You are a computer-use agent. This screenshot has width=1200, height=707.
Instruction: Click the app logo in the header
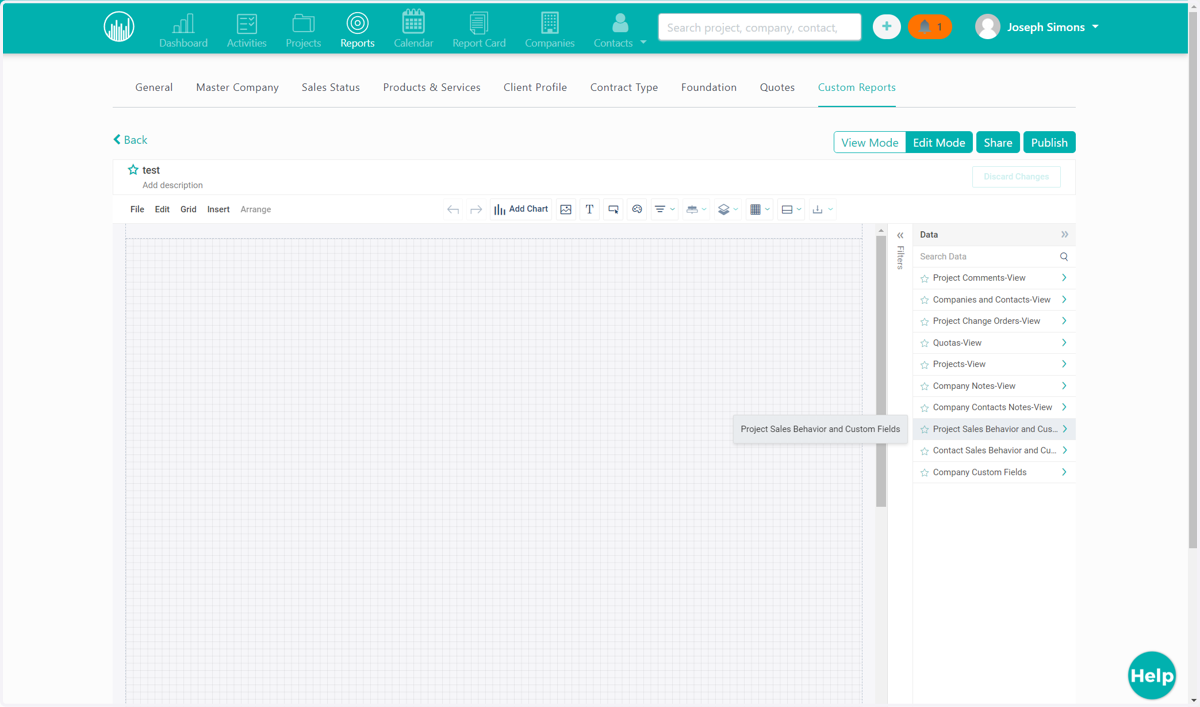119,27
